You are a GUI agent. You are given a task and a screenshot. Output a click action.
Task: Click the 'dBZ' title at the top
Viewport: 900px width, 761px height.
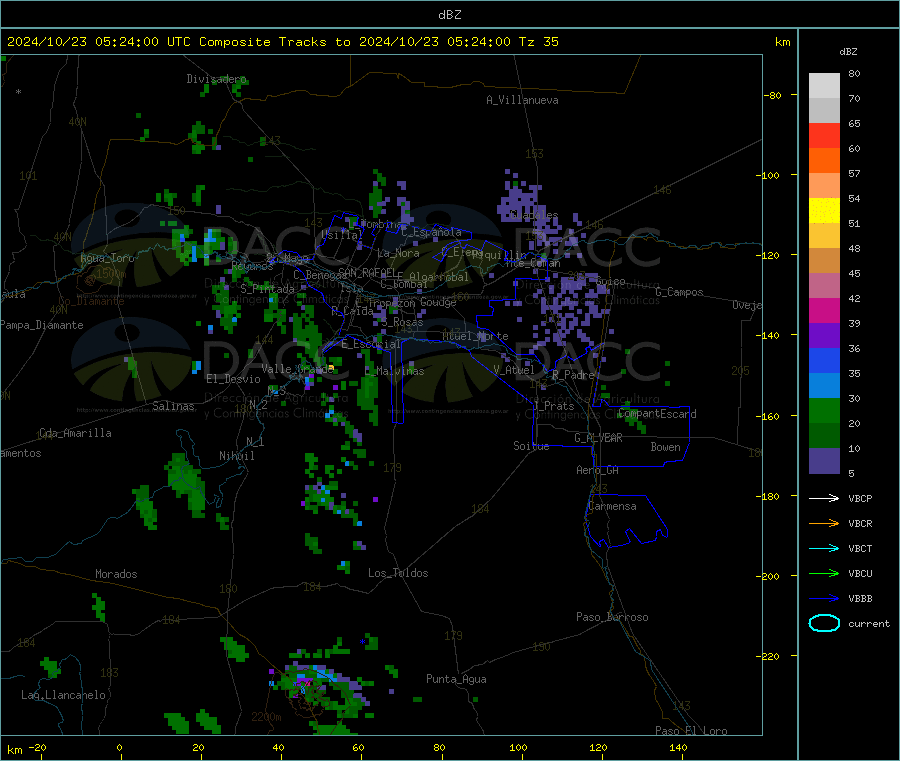pyautogui.click(x=449, y=15)
